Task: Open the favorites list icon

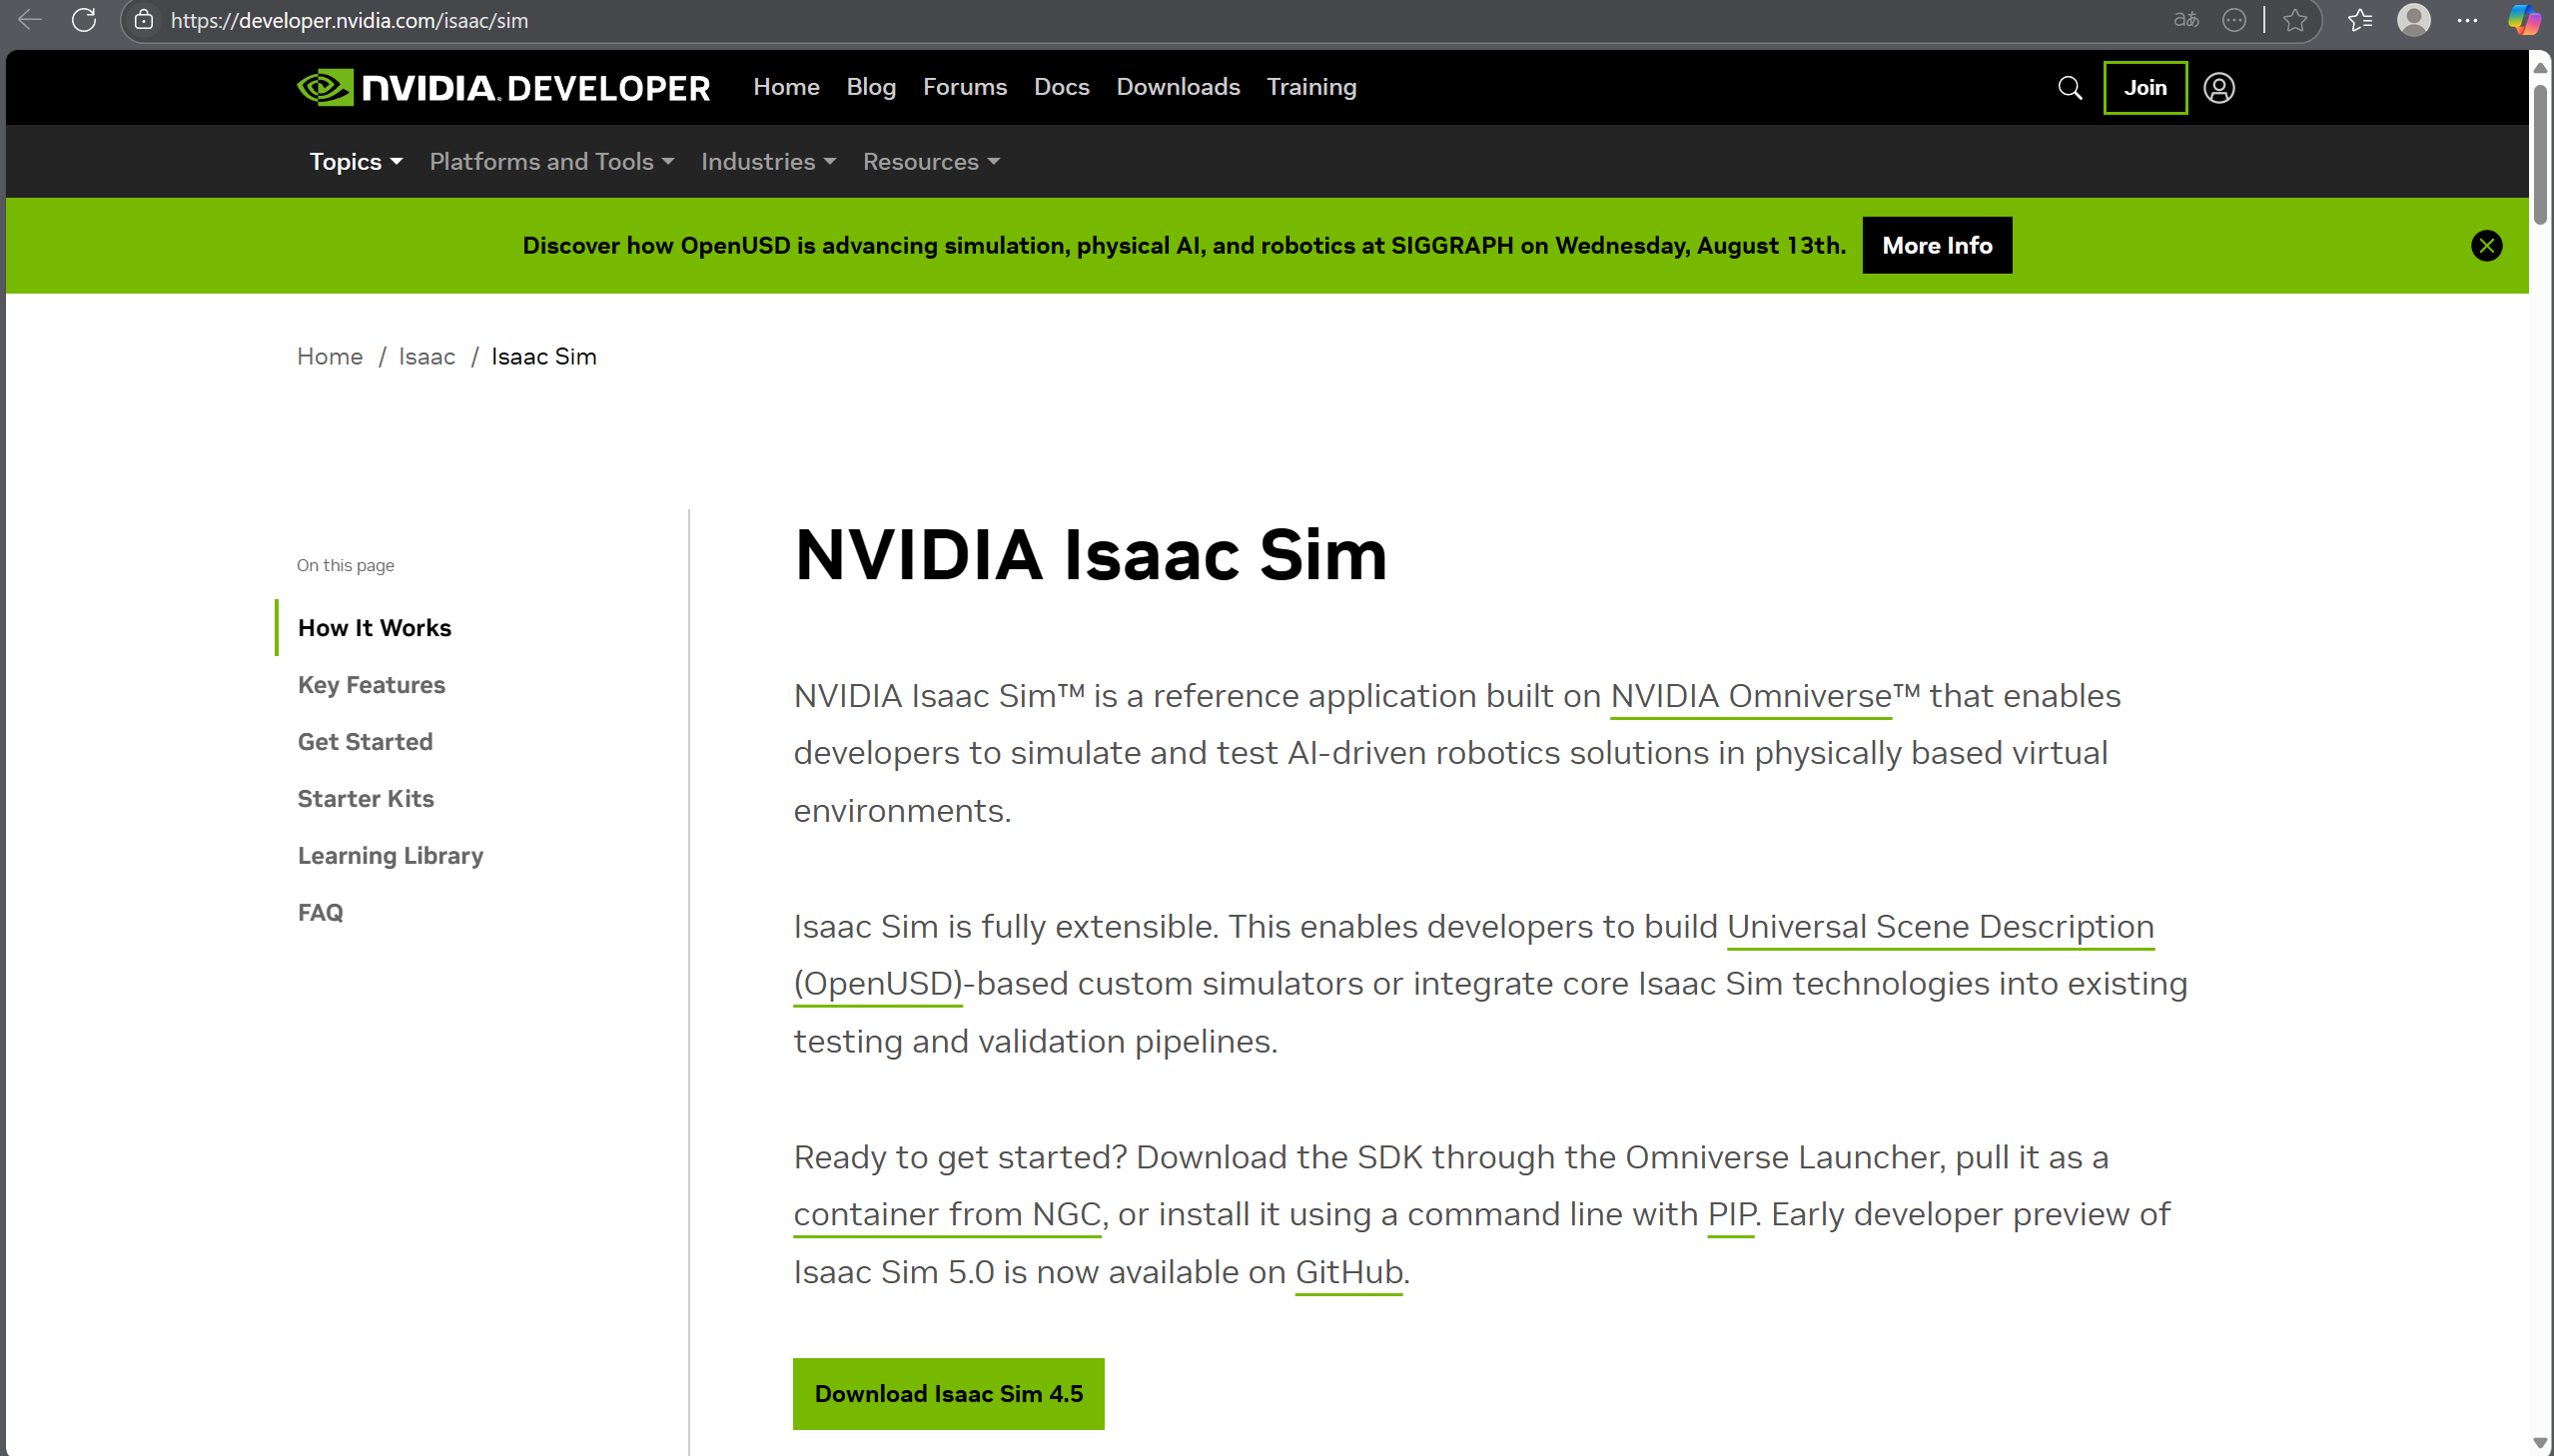Action: pyautogui.click(x=2360, y=20)
